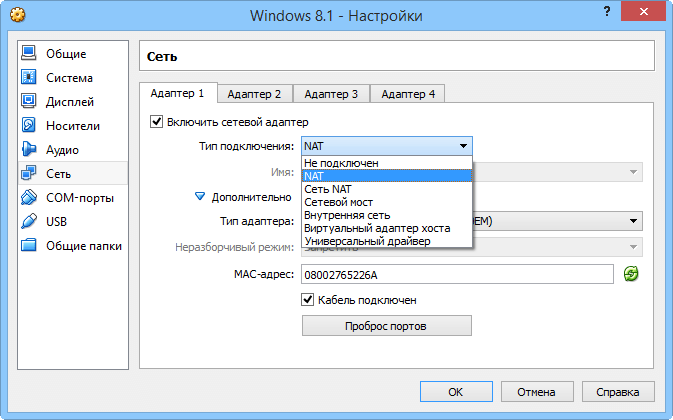The image size is (673, 420).
Task: Choose Виртуальный адаптер хоста
Action: tap(387, 228)
